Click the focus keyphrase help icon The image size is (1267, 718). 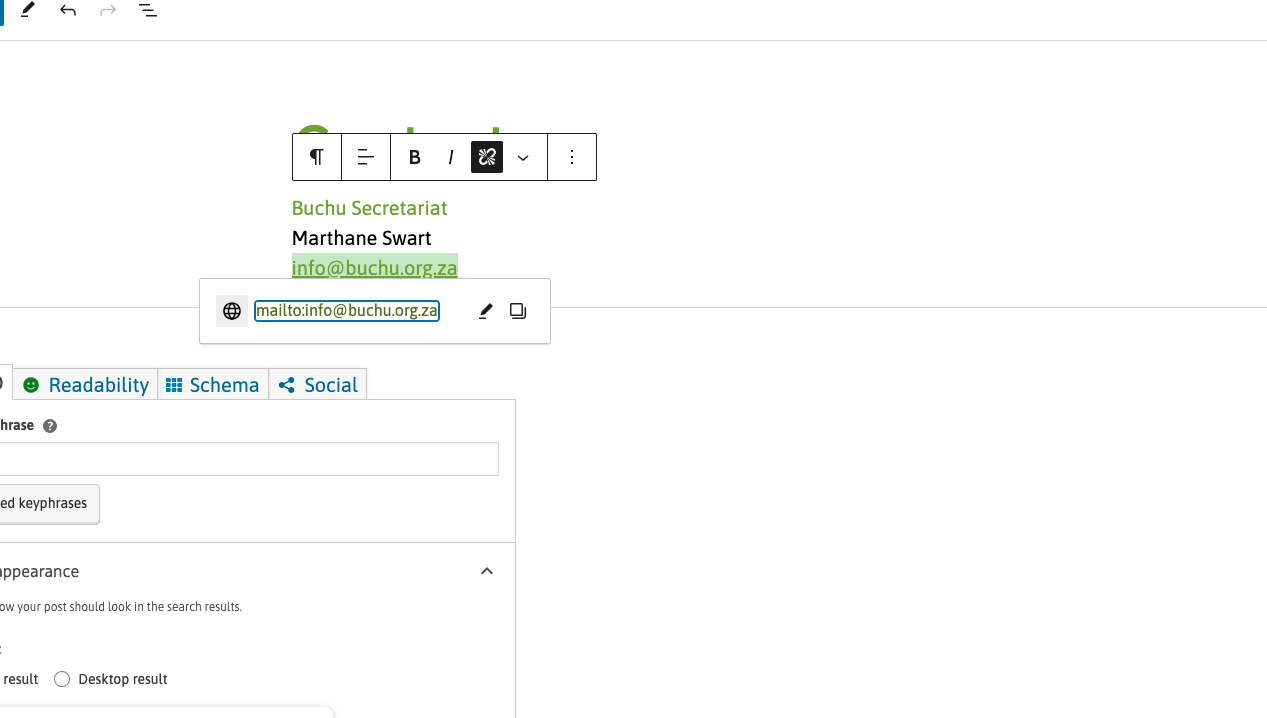[x=50, y=427]
